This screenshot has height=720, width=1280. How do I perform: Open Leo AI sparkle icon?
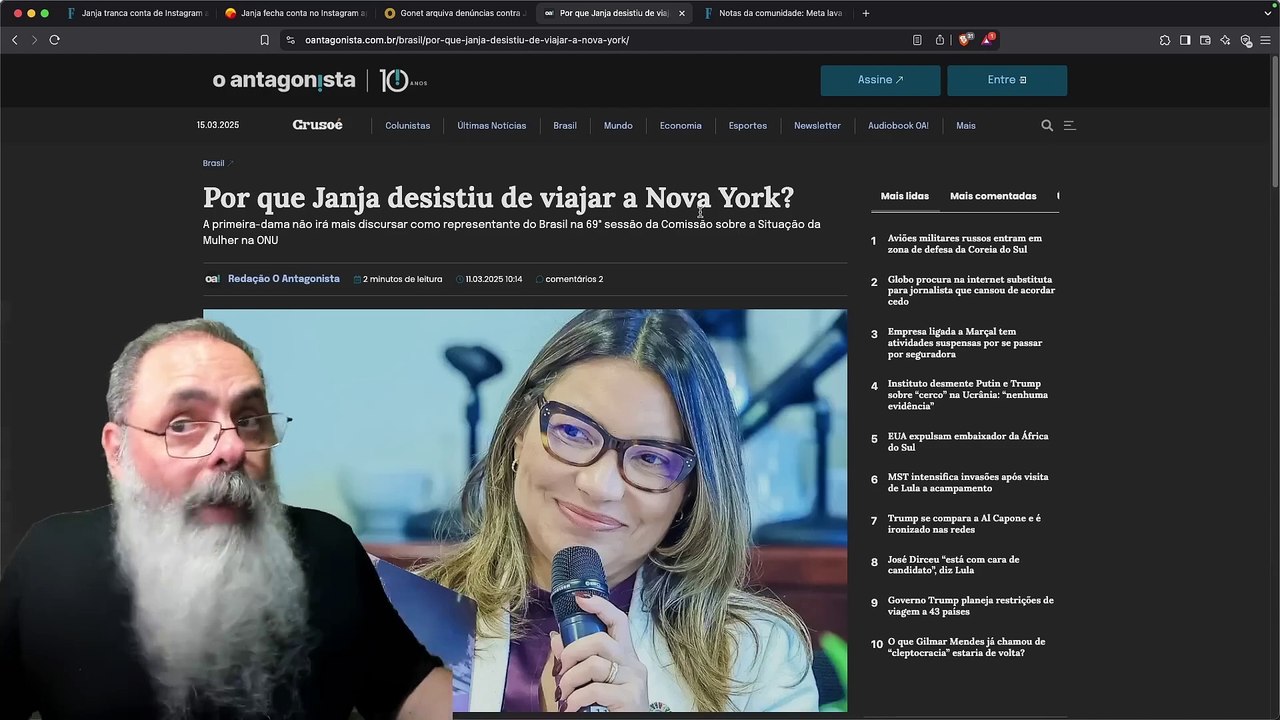pos(1225,40)
